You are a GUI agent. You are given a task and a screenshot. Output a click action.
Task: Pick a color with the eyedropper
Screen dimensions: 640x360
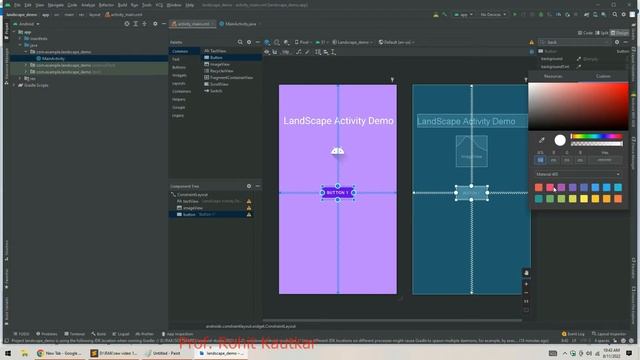(542, 140)
